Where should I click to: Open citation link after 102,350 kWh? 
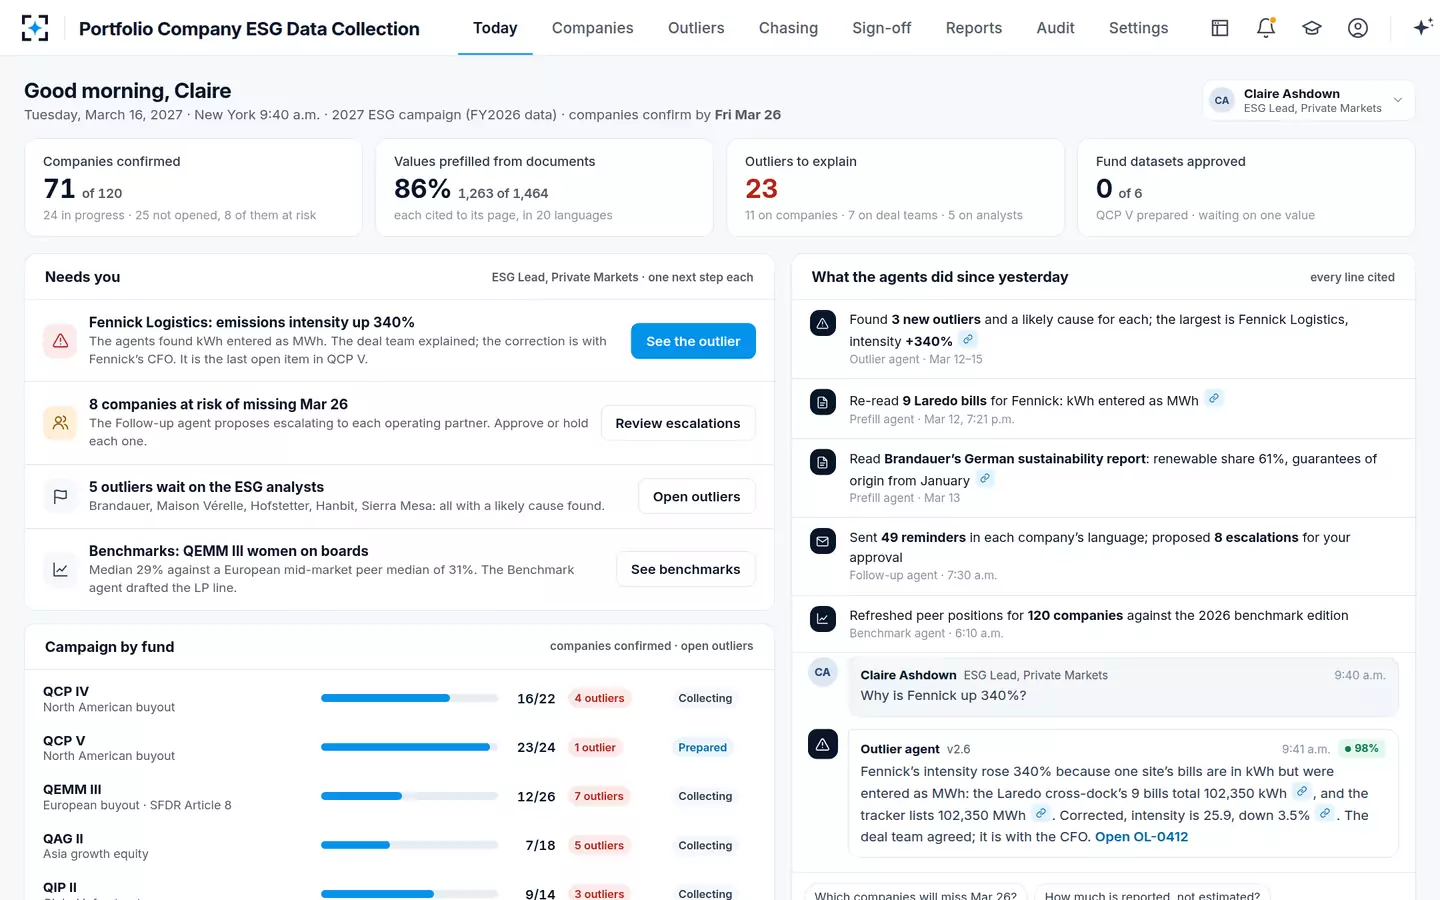[1302, 792]
